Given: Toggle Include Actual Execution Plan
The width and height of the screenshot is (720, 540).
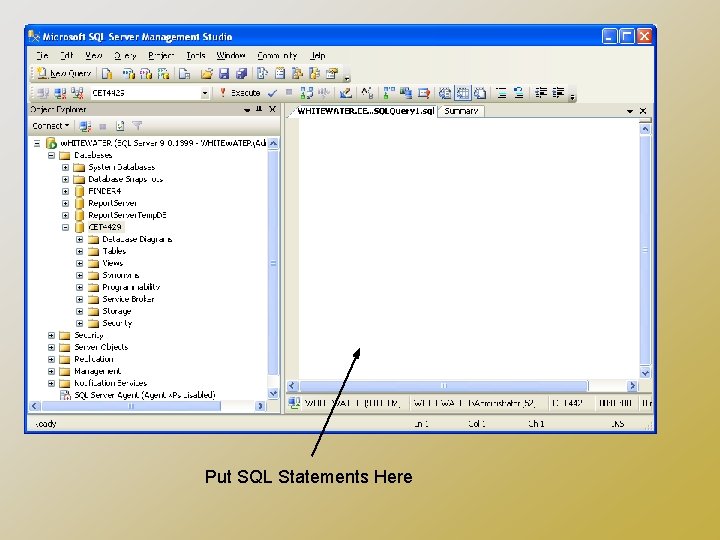Looking at the screenshot, I should tap(389, 93).
